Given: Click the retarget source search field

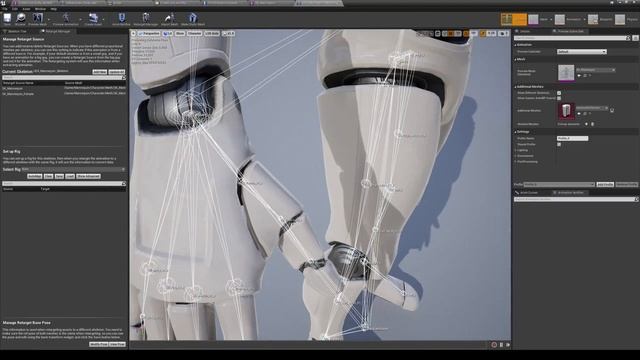Looking at the screenshot, I should pos(64,78).
